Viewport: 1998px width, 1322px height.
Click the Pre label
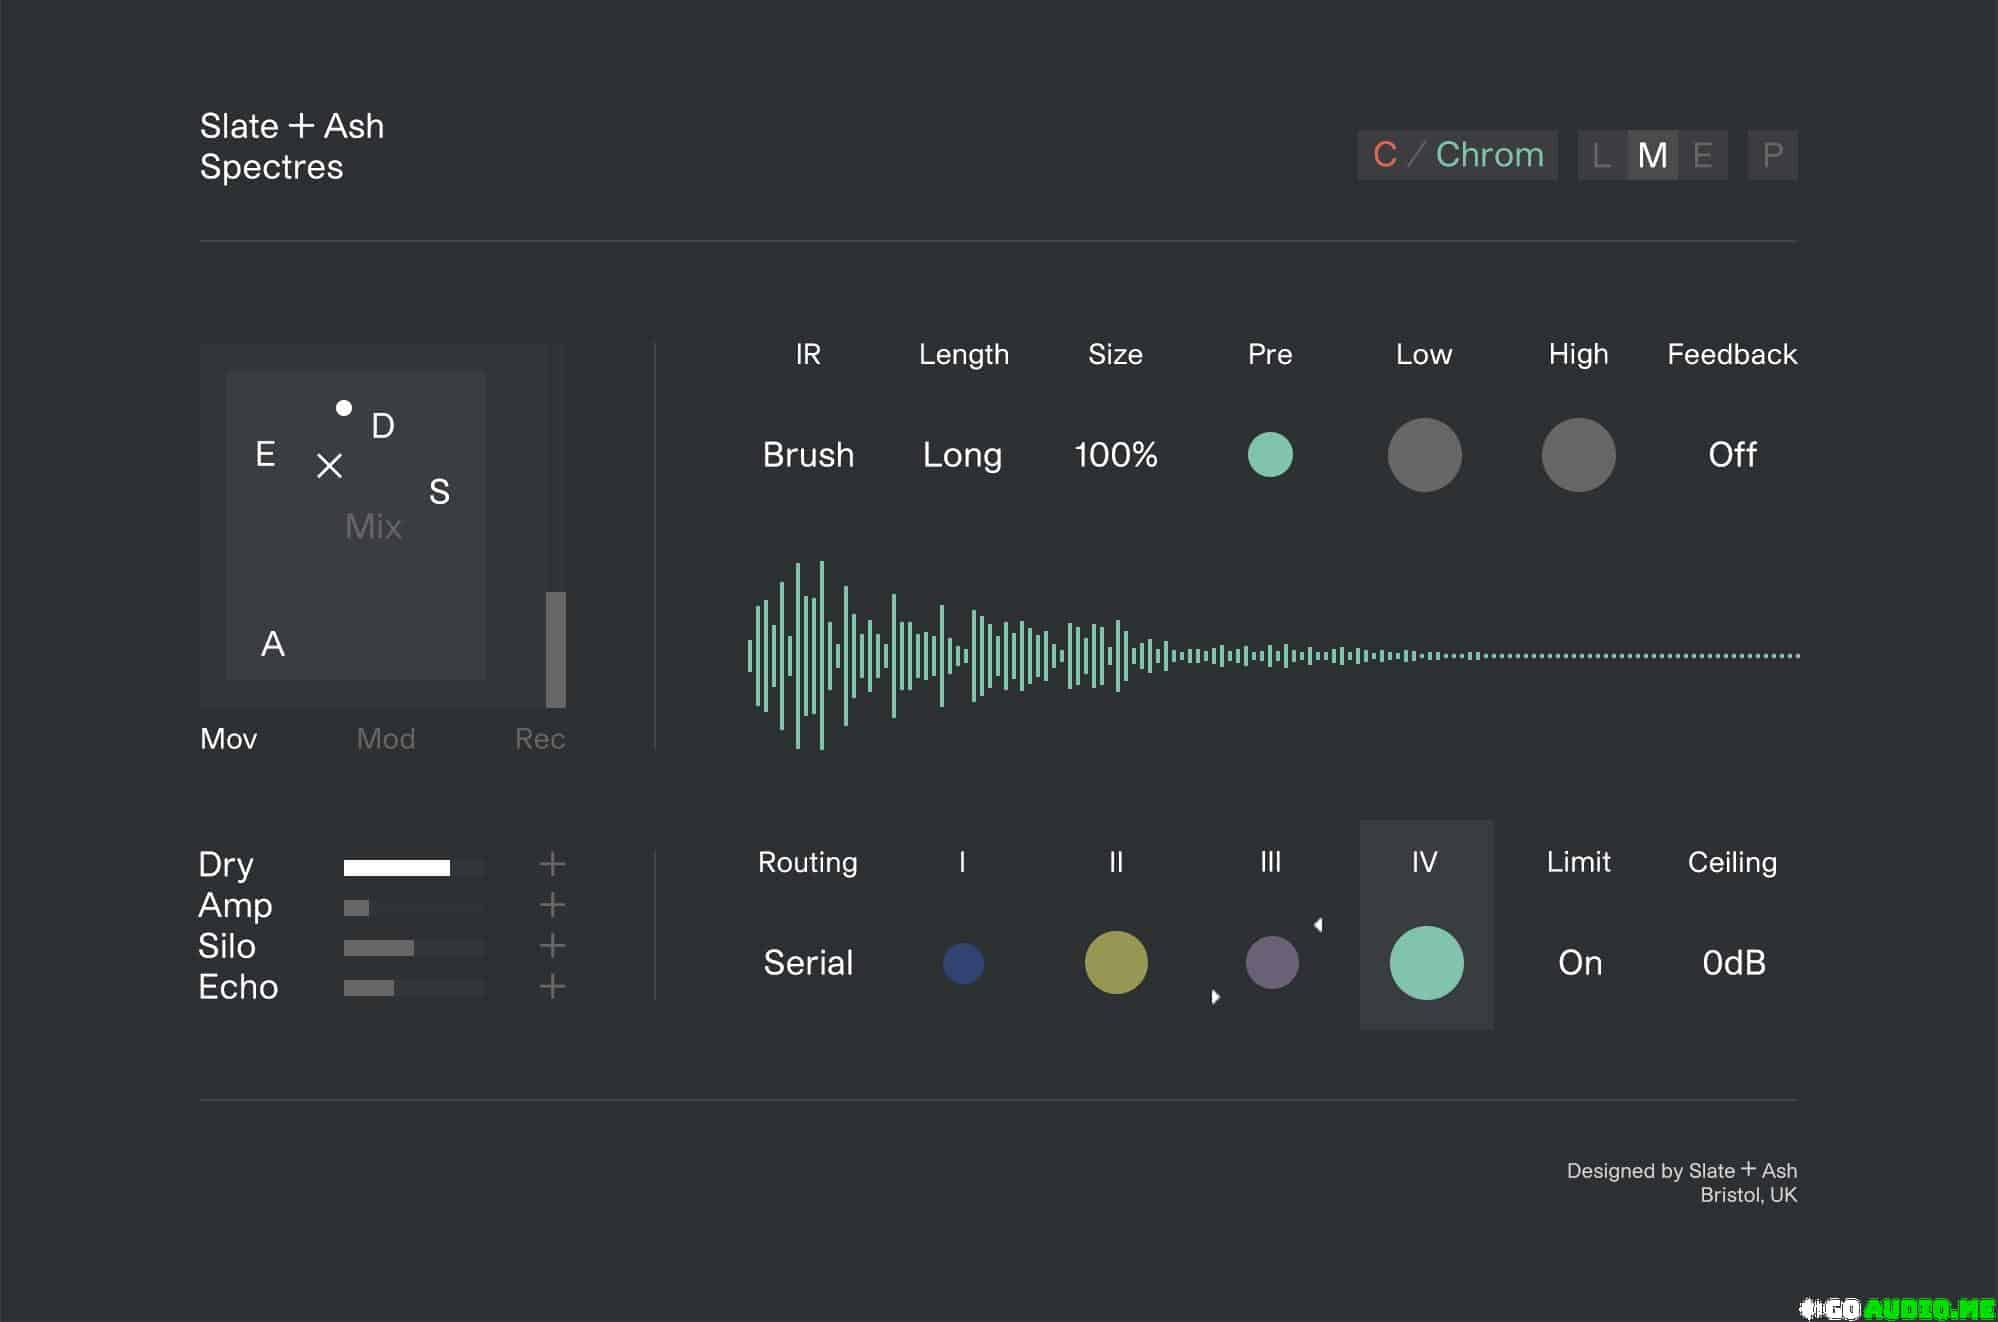[1270, 354]
